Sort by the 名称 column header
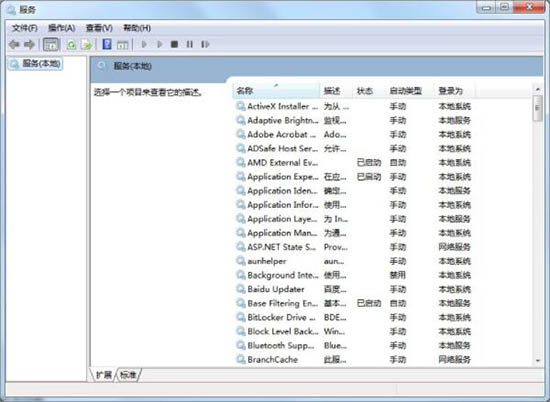Viewport: 550px width, 402px height. coord(276,91)
